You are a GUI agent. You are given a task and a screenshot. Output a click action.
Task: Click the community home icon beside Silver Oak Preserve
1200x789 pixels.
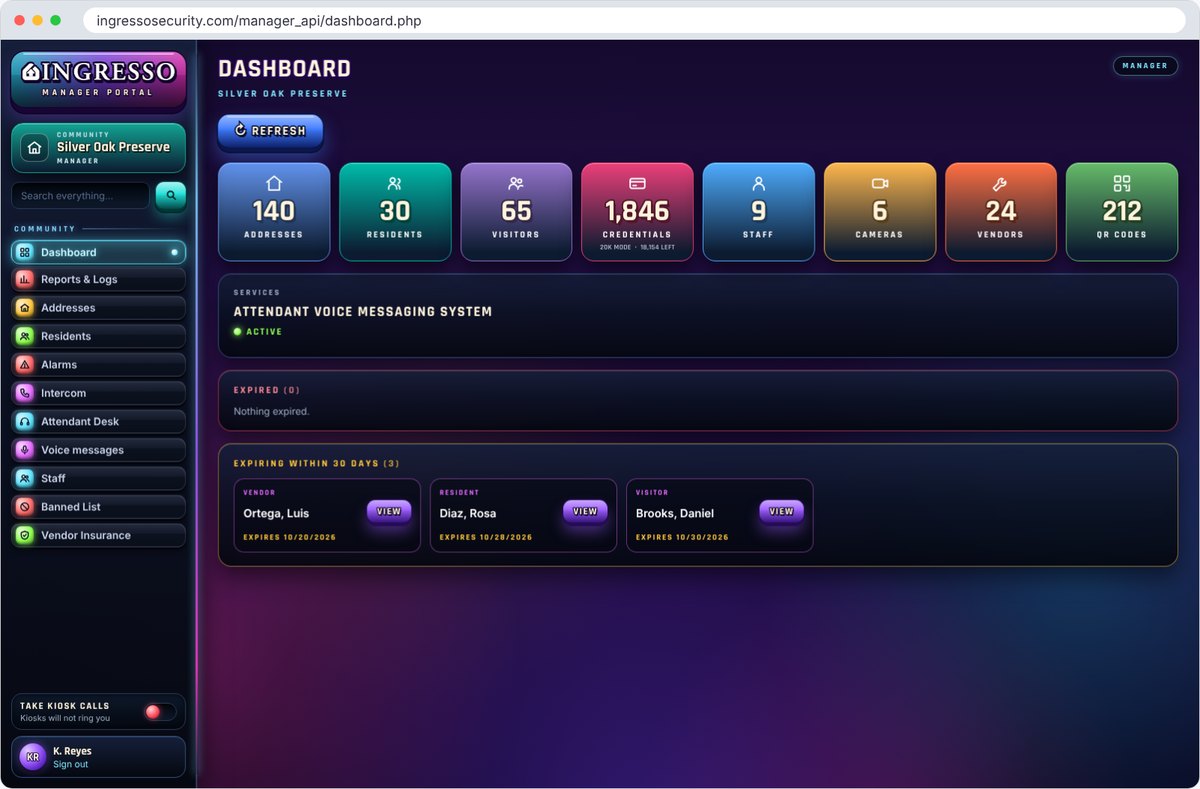pyautogui.click(x=35, y=148)
